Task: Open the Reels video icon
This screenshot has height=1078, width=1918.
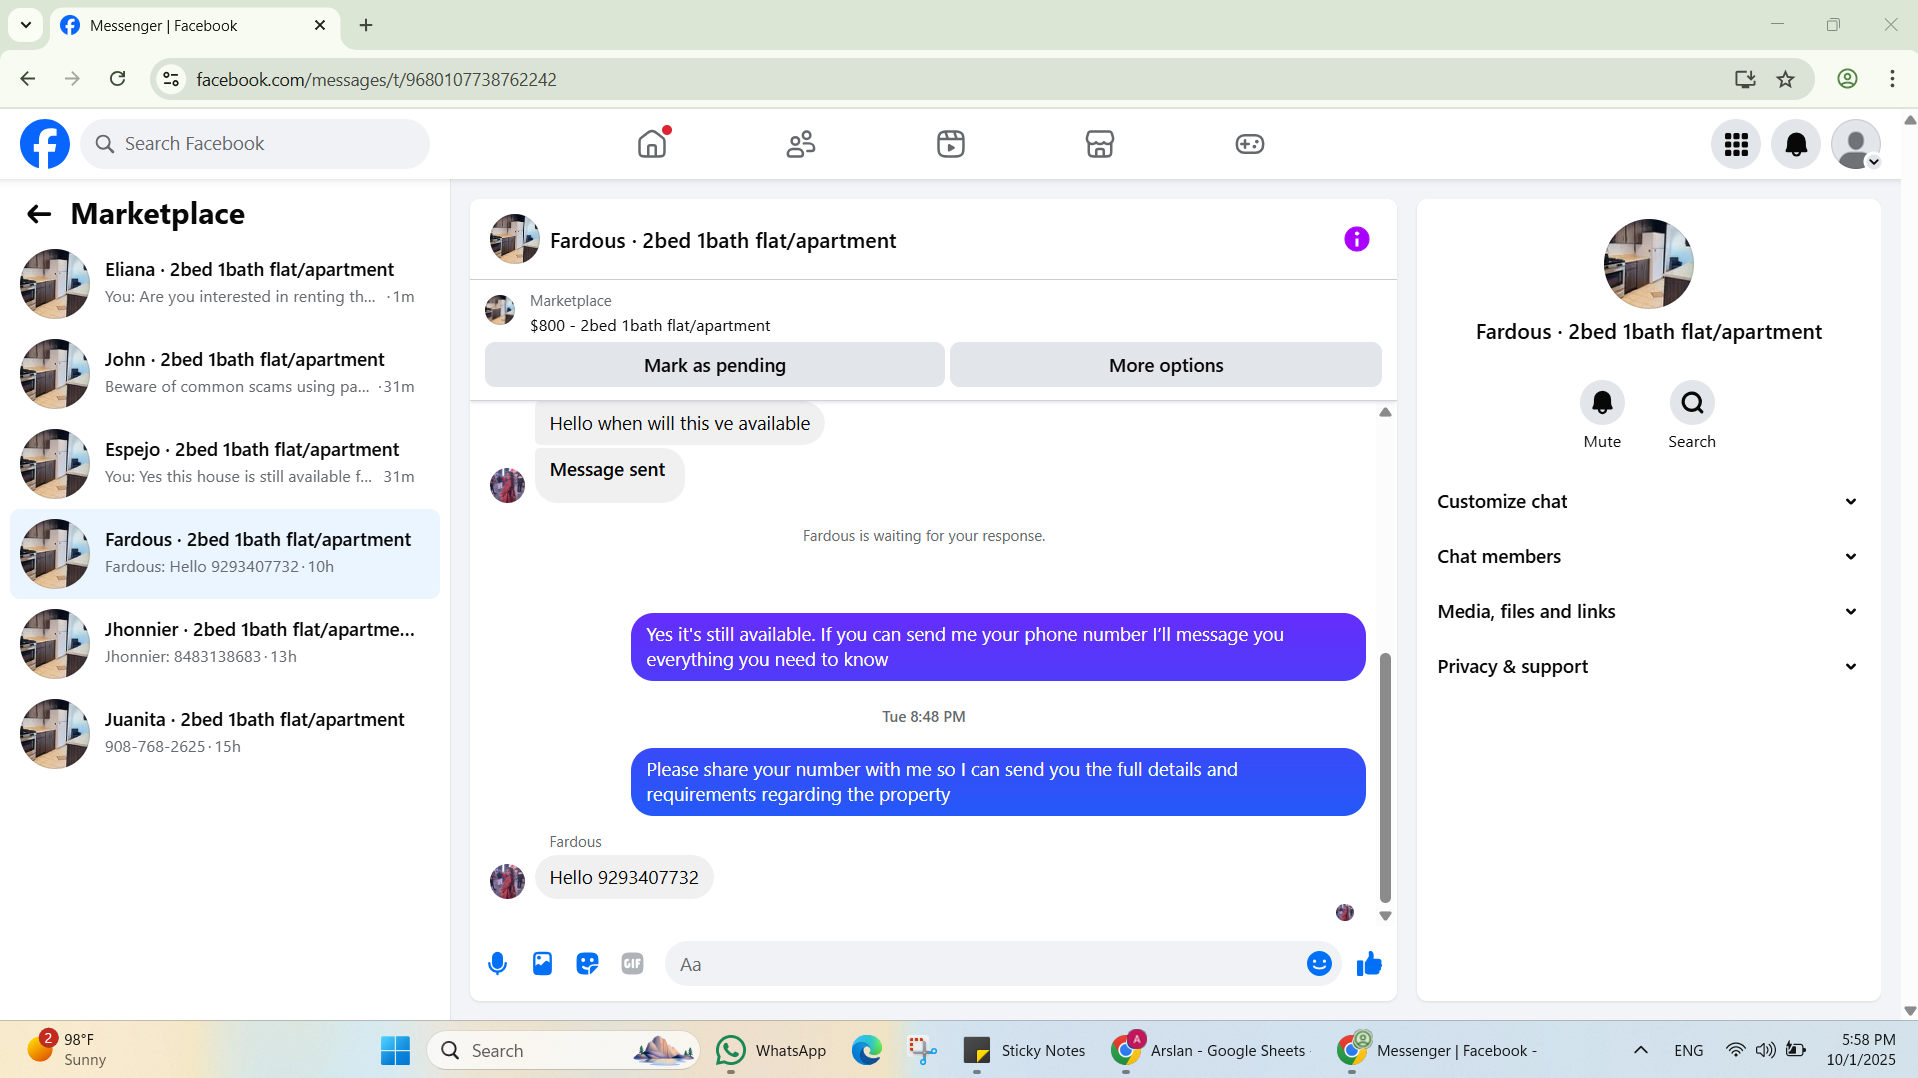Action: coord(951,144)
